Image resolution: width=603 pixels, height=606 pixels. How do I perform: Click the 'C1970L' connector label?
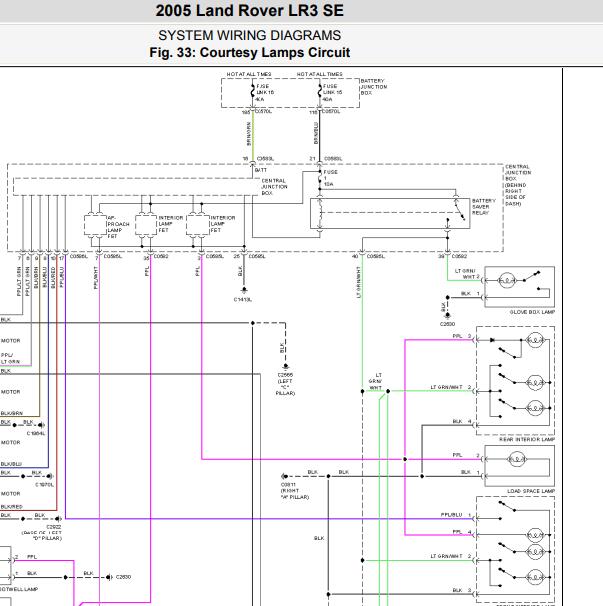[44, 484]
